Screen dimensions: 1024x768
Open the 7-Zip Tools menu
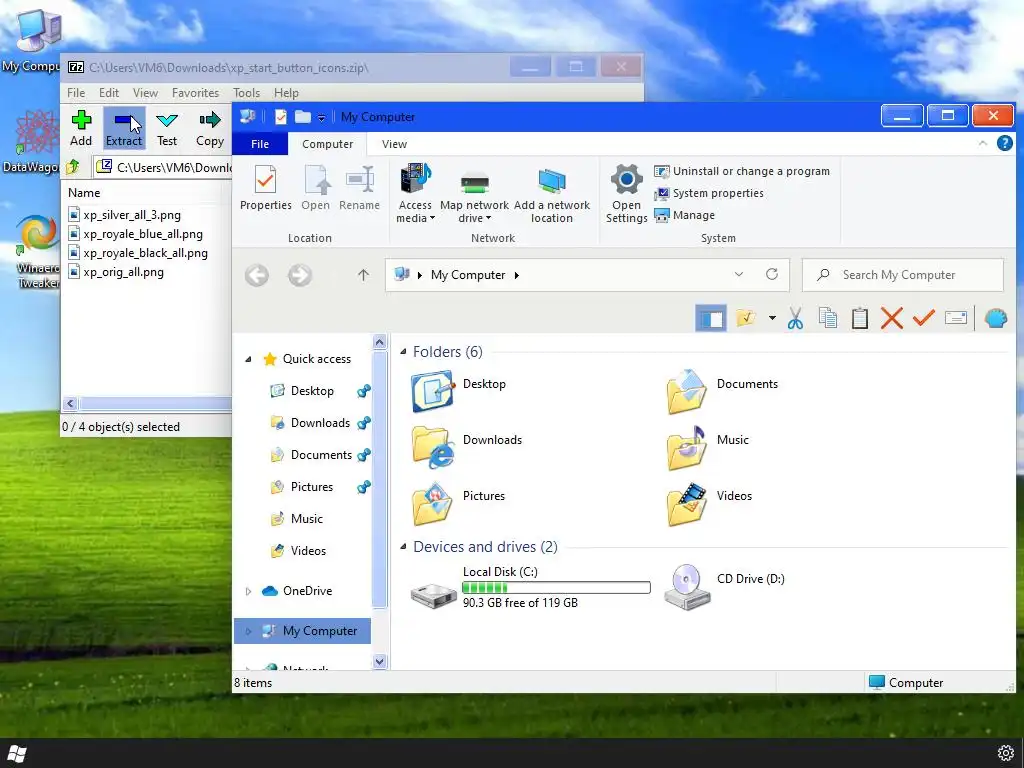(246, 93)
